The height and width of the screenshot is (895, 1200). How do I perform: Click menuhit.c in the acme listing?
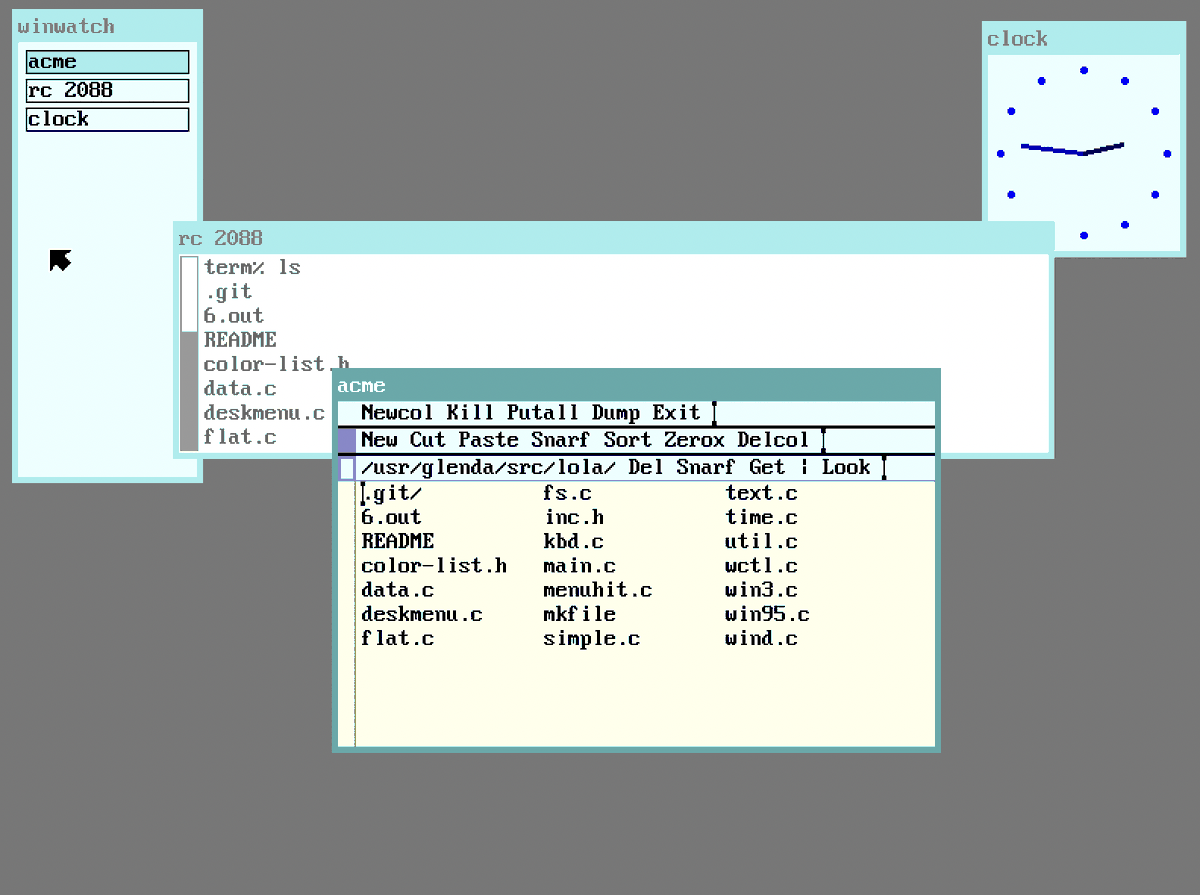(x=597, y=590)
